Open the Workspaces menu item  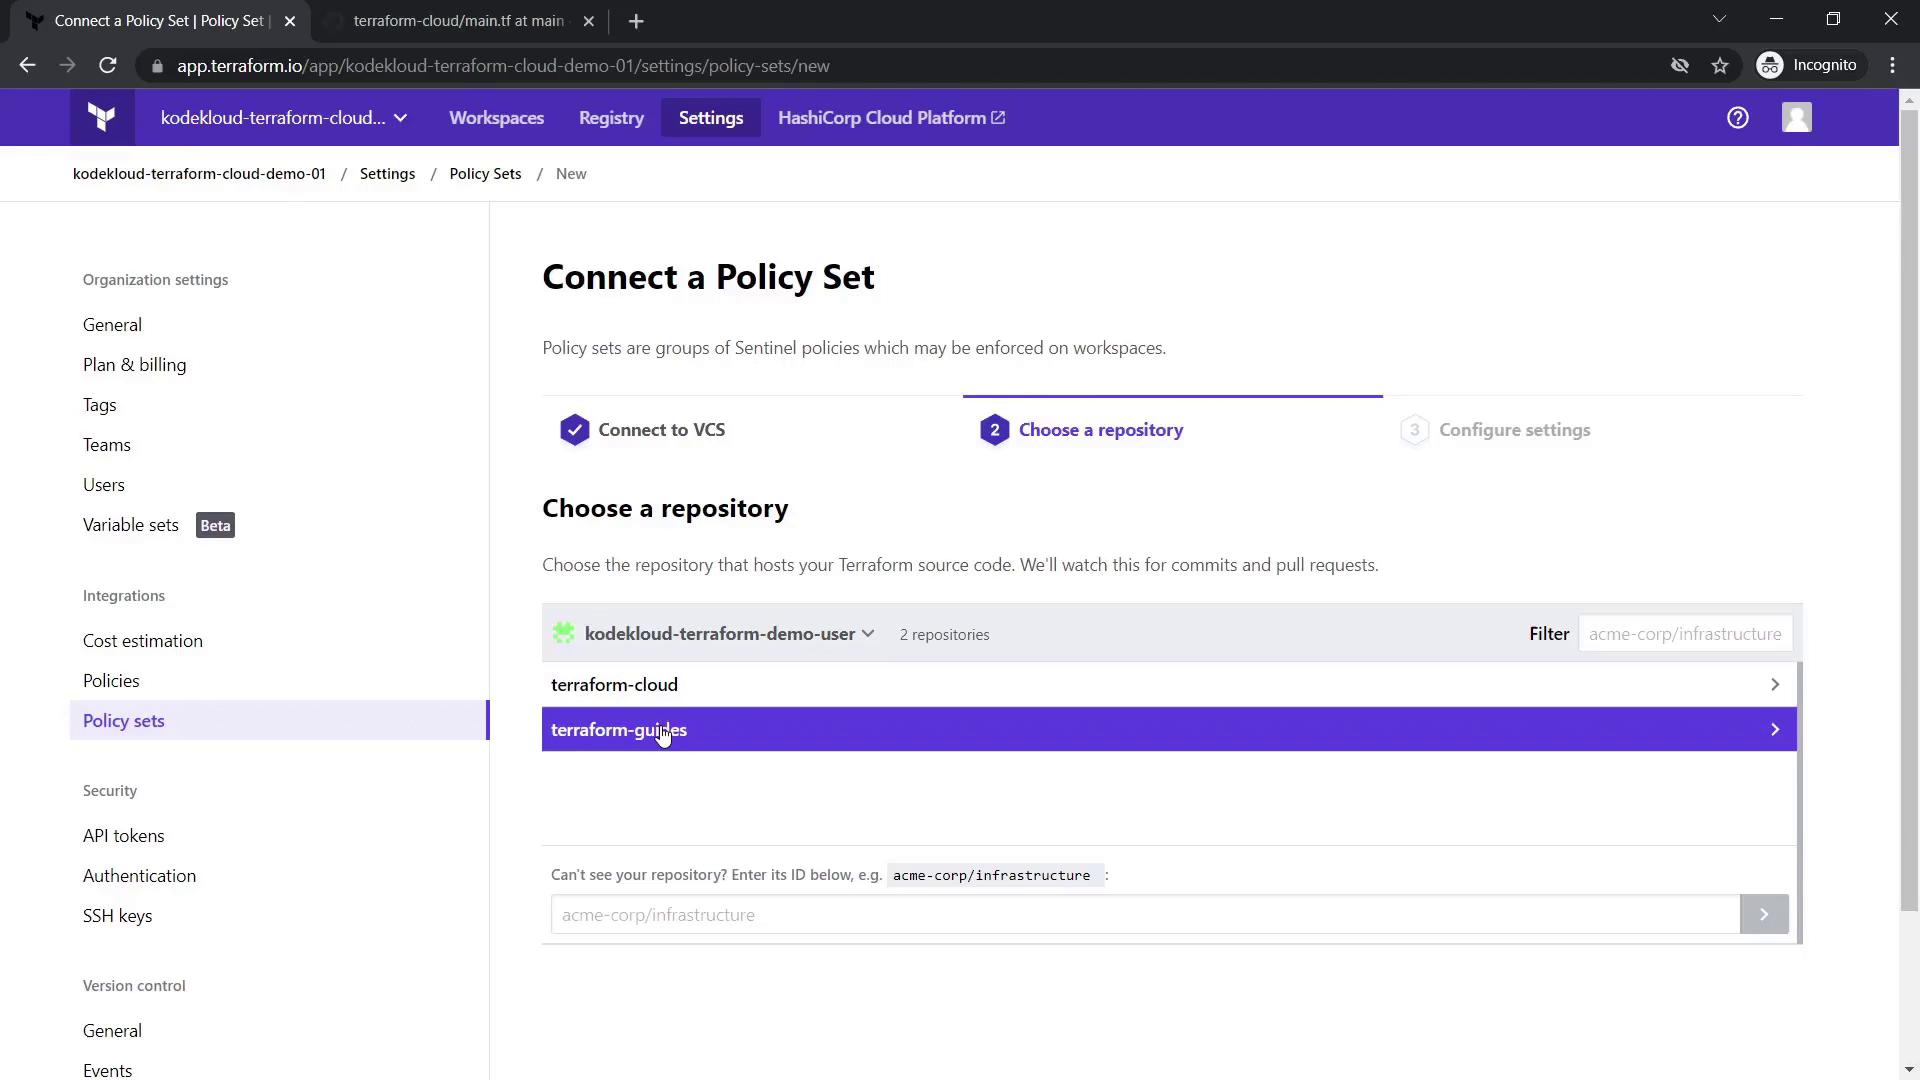[496, 118]
